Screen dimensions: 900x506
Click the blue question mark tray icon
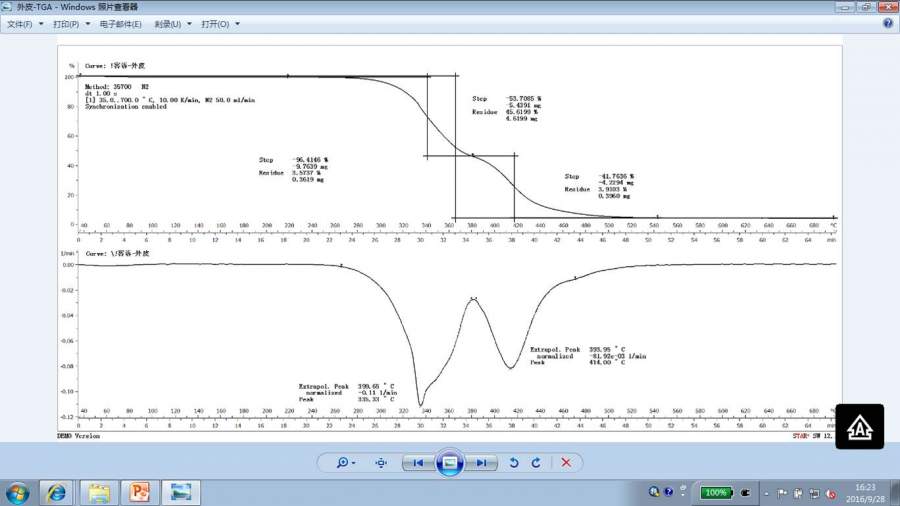668,492
